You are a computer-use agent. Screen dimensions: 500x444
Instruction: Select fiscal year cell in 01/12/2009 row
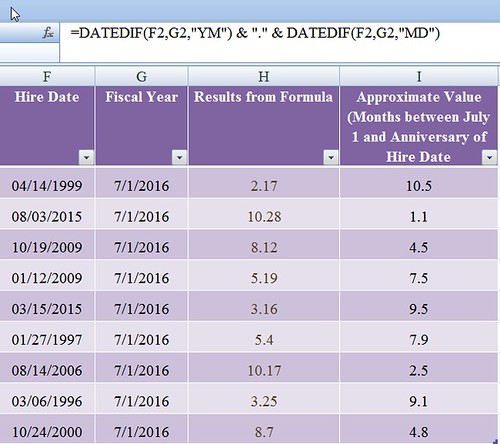pos(142,275)
